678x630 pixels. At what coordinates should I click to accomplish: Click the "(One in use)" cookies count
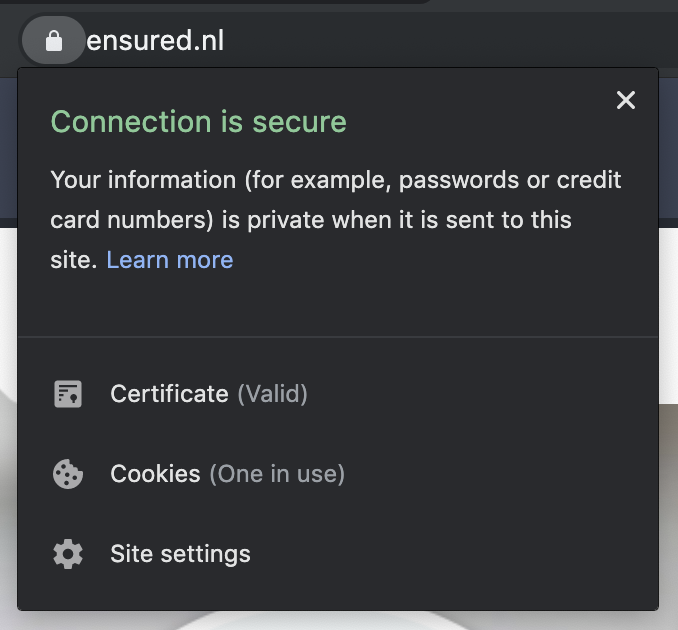(x=277, y=474)
